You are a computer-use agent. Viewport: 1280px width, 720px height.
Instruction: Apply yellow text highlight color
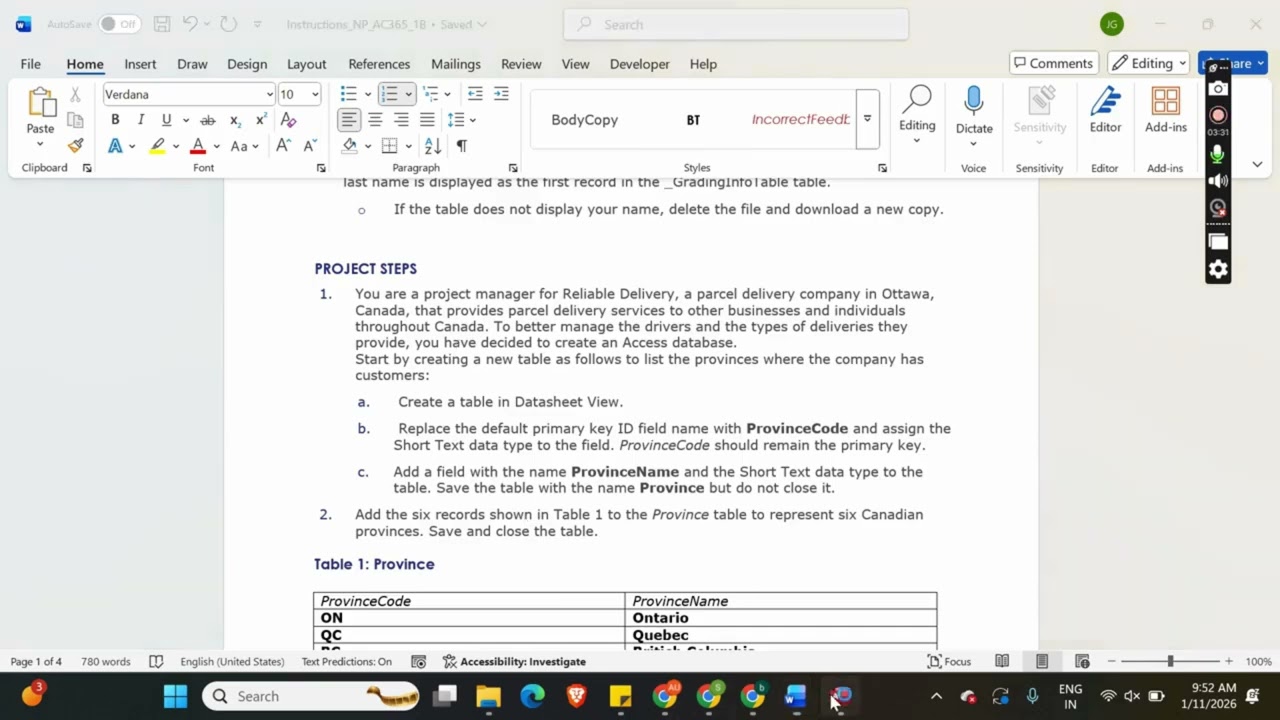tap(157, 146)
